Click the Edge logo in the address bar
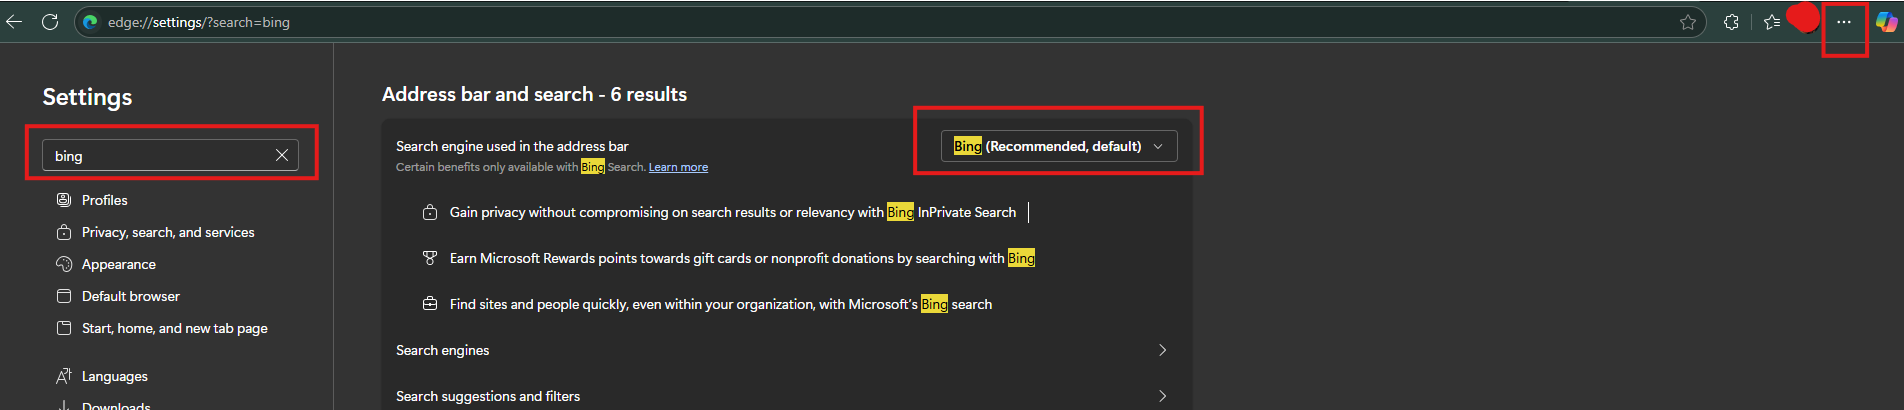This screenshot has width=1904, height=410. 91,22
